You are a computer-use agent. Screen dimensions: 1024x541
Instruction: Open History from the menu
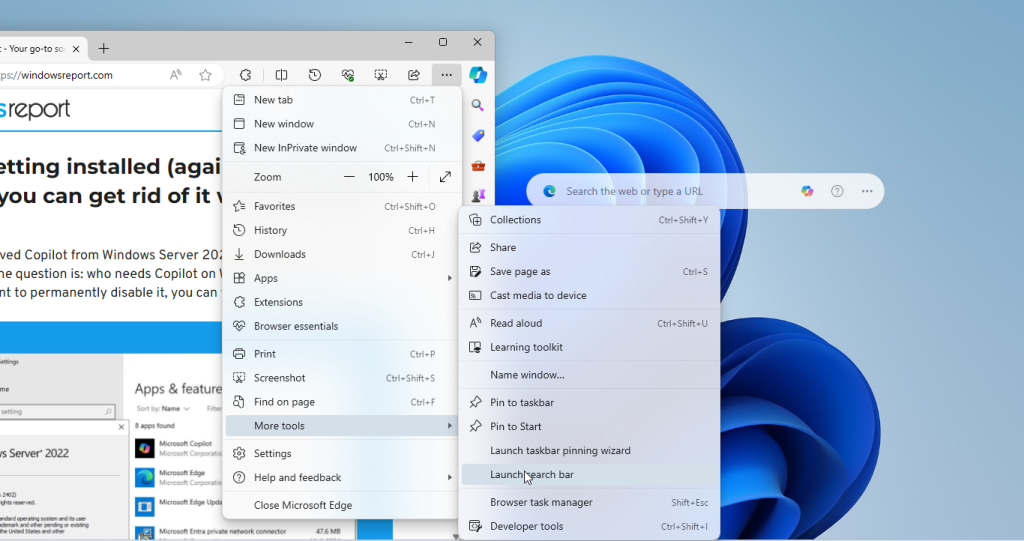point(342,231)
